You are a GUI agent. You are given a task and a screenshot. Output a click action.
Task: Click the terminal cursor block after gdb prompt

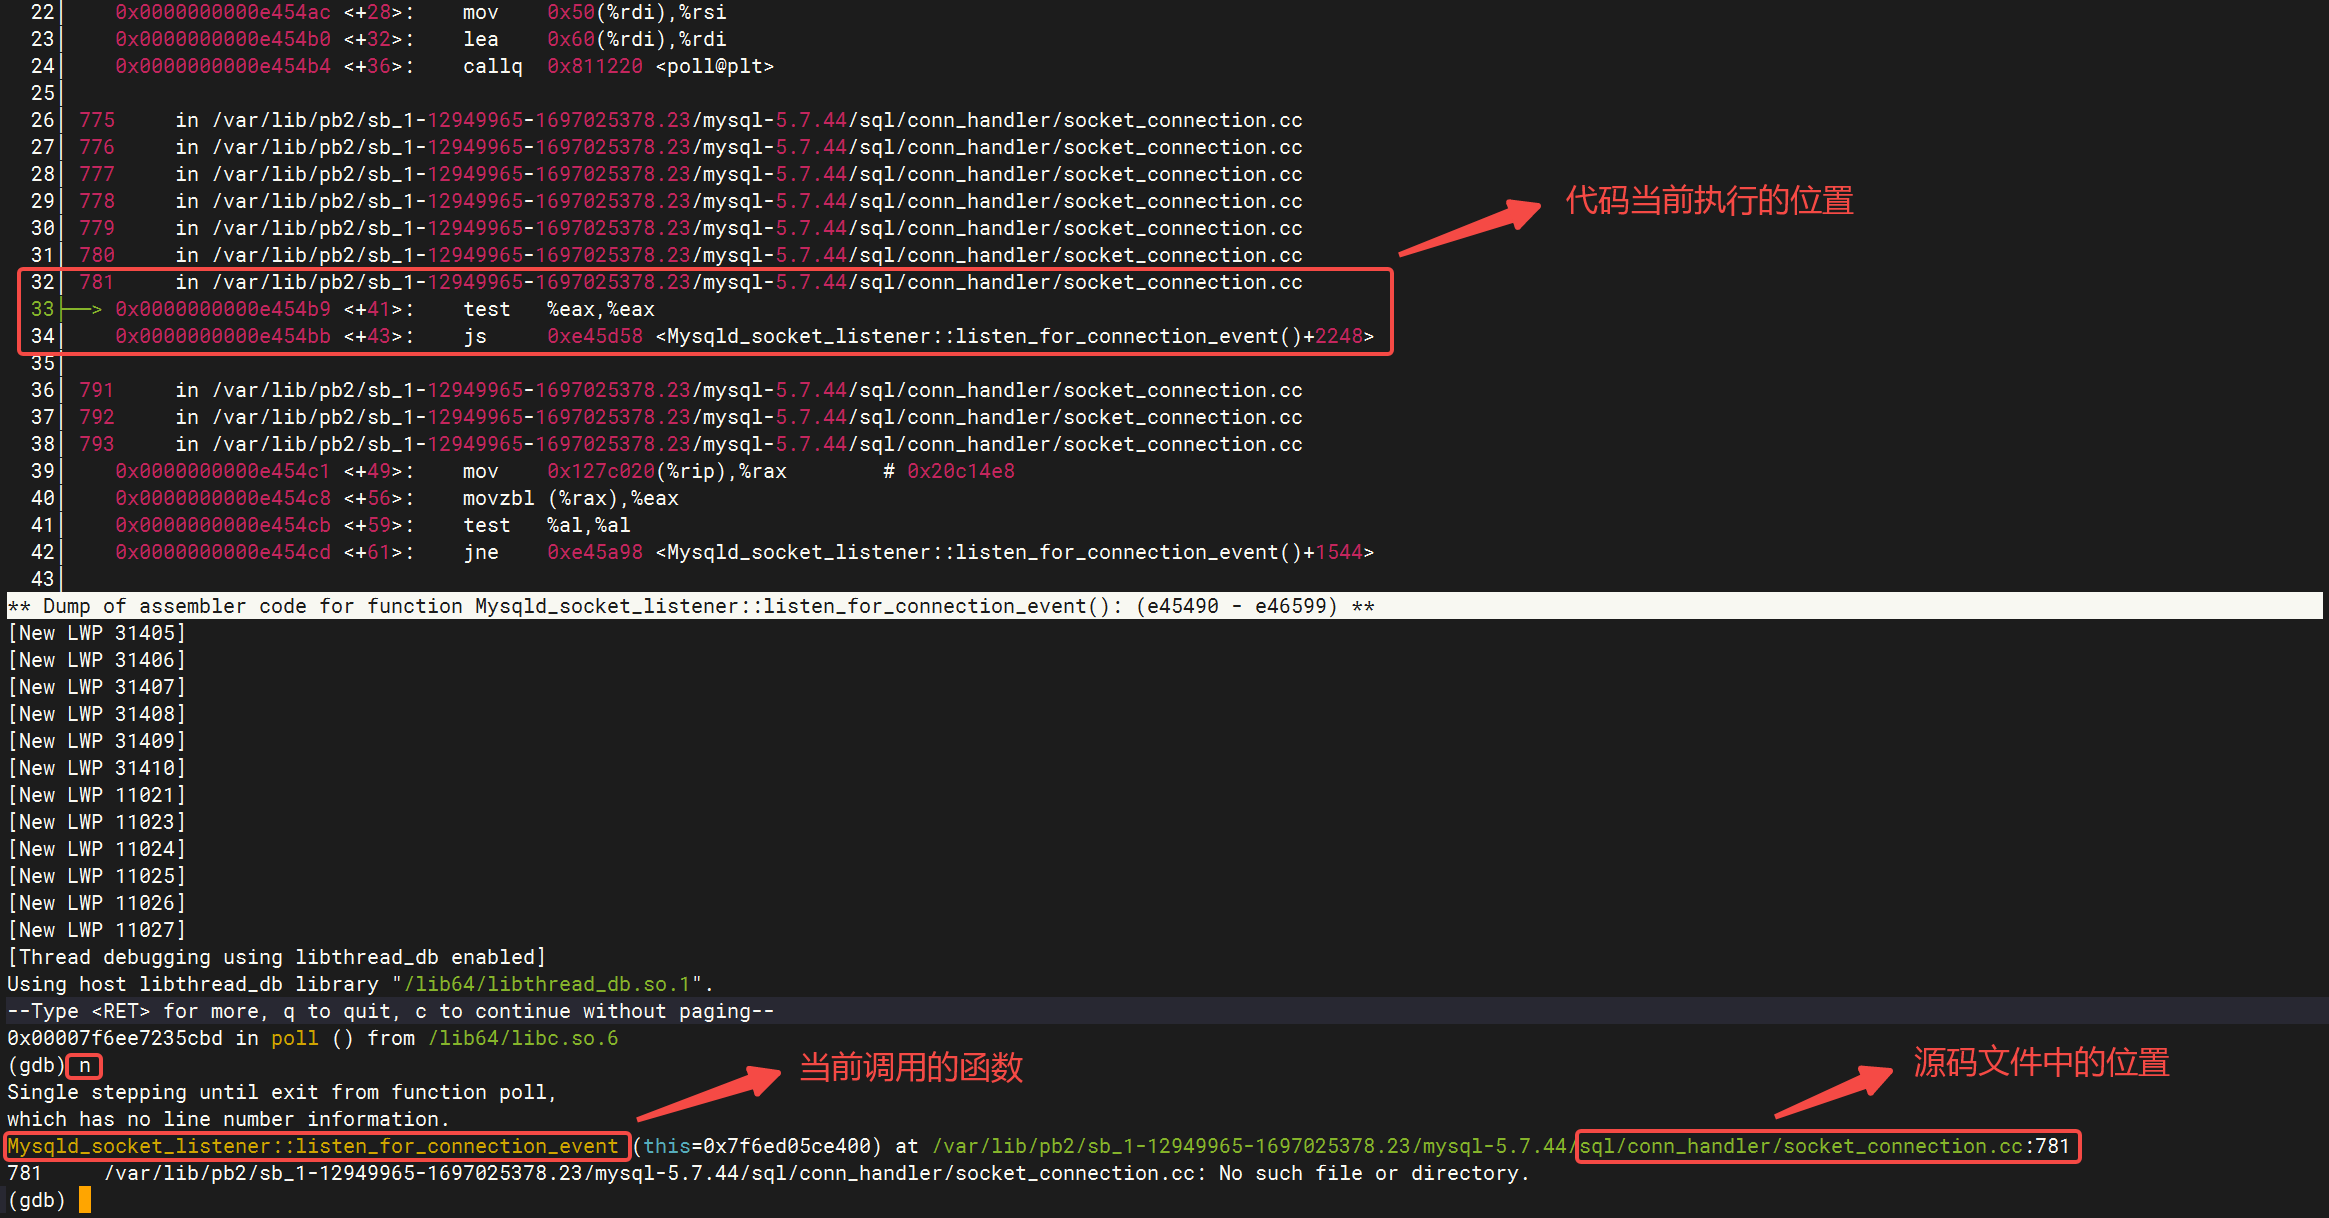[x=85, y=1200]
